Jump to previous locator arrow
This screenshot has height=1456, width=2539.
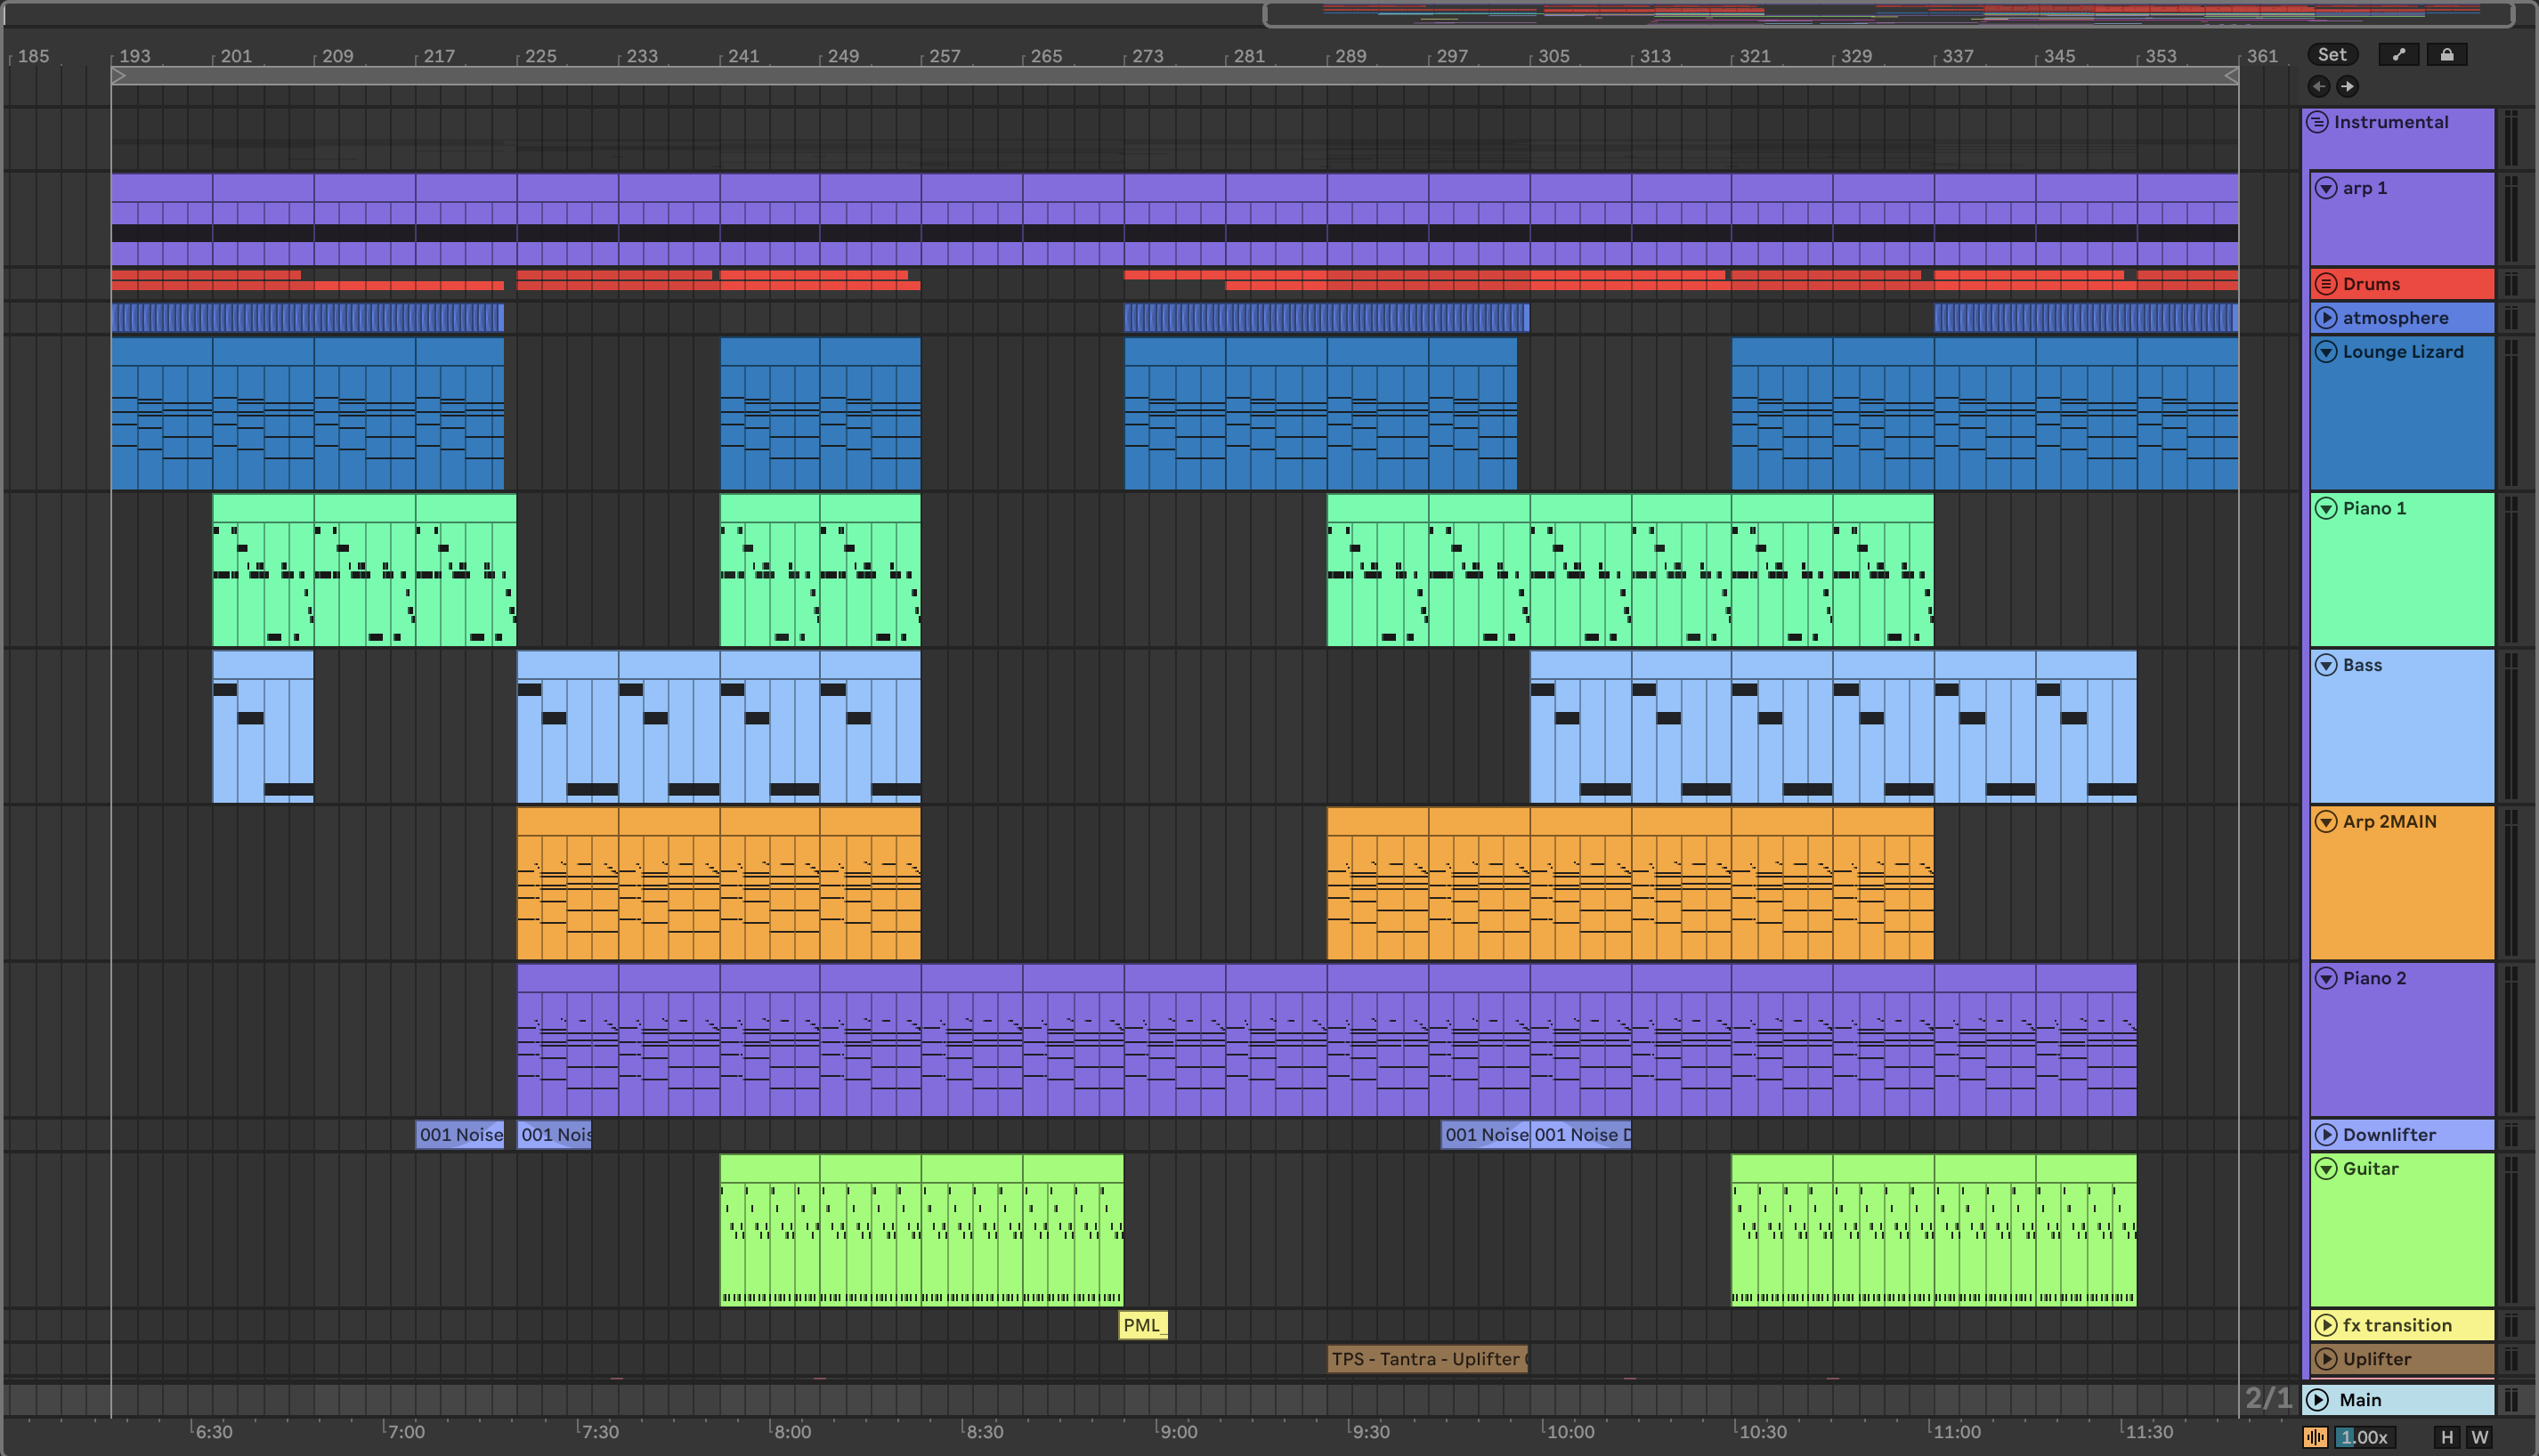[x=2319, y=87]
